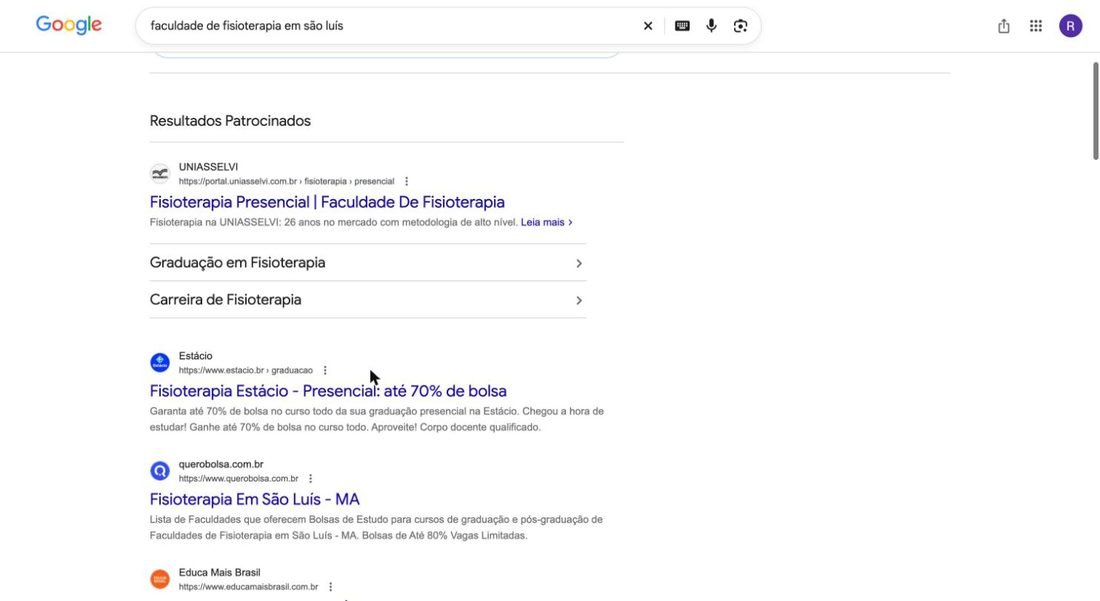Click the Resultados Patrocinados heading

click(x=230, y=121)
